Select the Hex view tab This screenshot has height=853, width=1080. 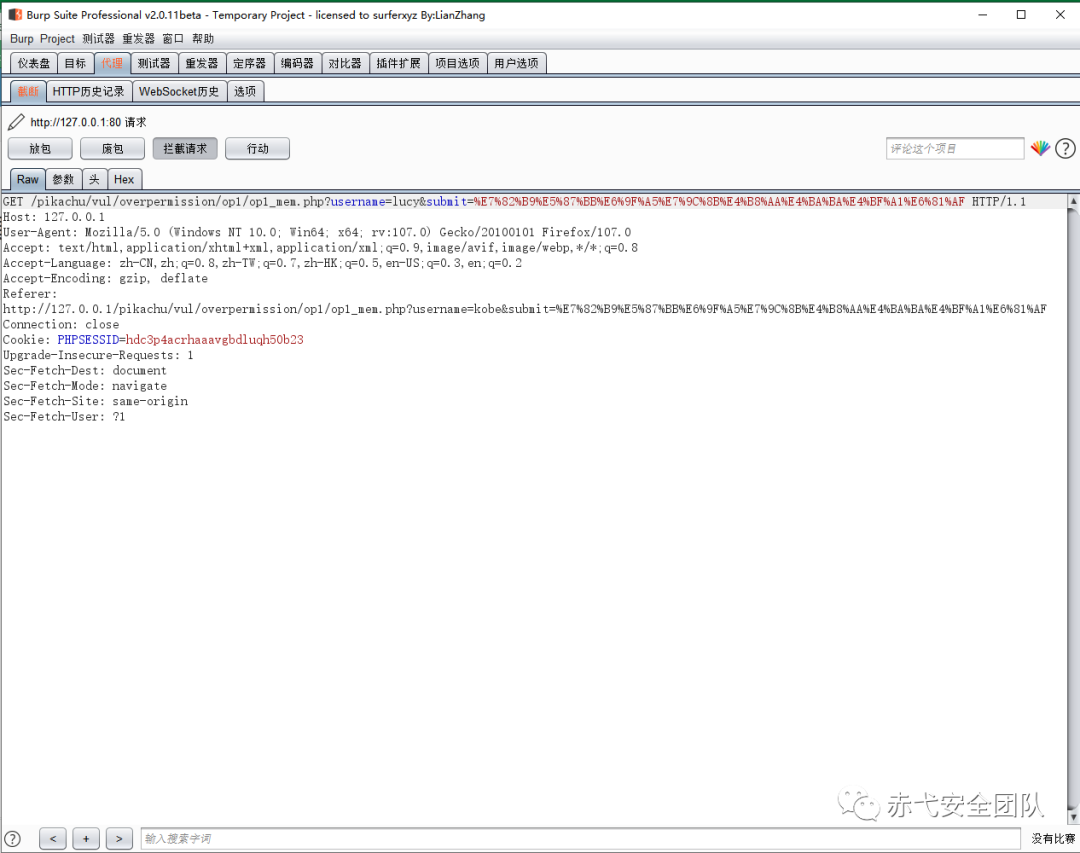[124, 179]
